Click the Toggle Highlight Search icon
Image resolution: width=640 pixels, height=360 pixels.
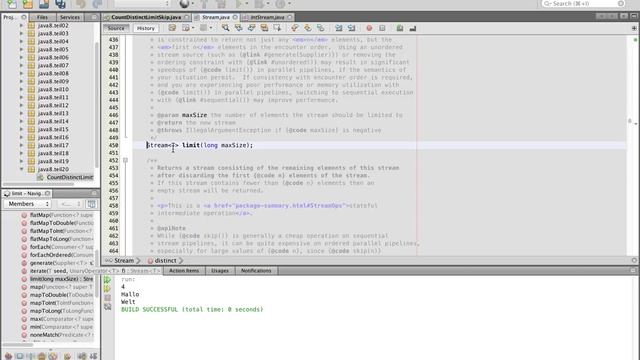coord(264,28)
